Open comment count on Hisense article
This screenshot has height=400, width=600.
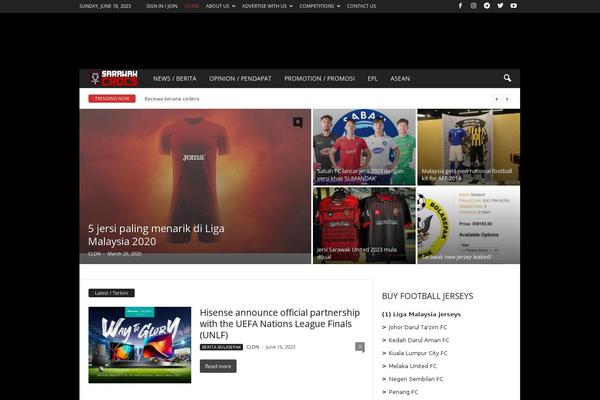tap(360, 346)
